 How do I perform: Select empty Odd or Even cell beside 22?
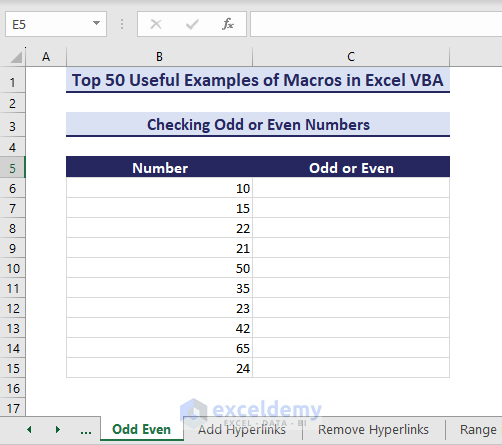351,228
